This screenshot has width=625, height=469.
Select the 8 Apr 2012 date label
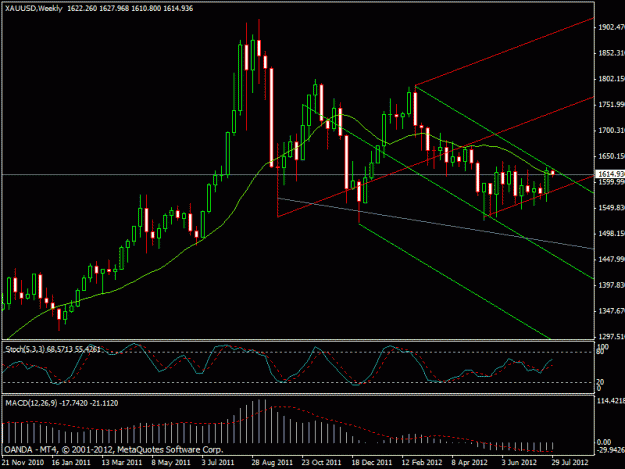pos(469,463)
